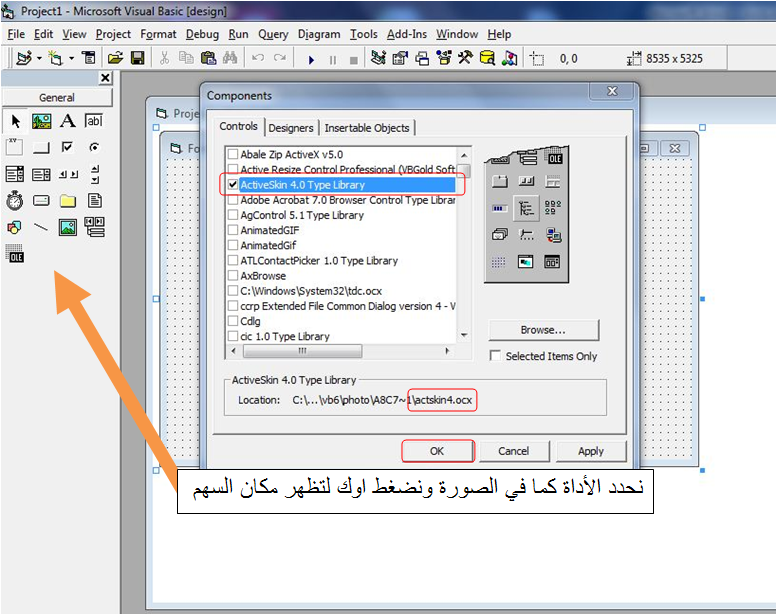Viewport: 778px width, 614px height.
Task: Click Cancel in Components dialog
Action: (x=514, y=451)
